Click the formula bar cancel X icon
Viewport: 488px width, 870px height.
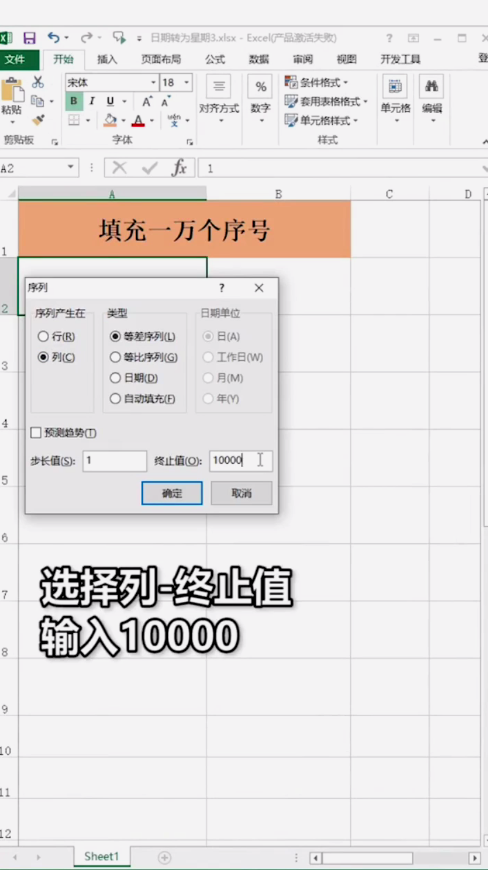tap(119, 168)
